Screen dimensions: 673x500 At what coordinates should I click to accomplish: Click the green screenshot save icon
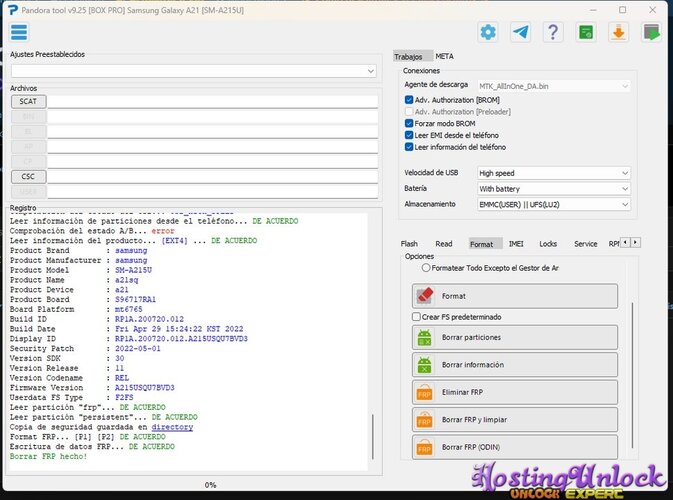[x=586, y=32]
